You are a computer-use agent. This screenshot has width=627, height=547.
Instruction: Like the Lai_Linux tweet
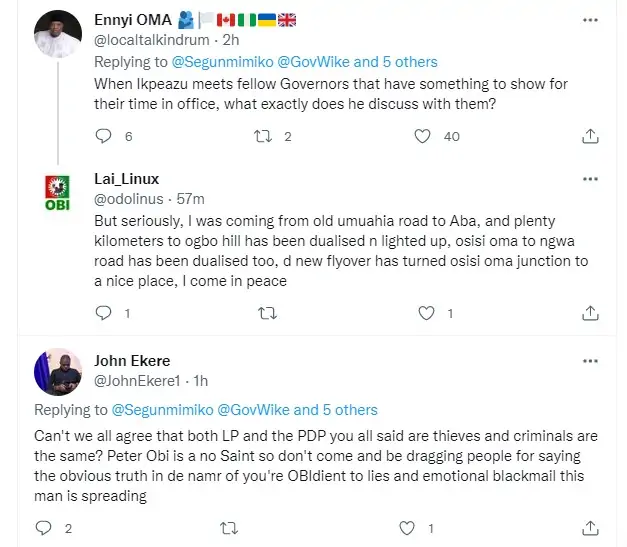click(x=427, y=313)
